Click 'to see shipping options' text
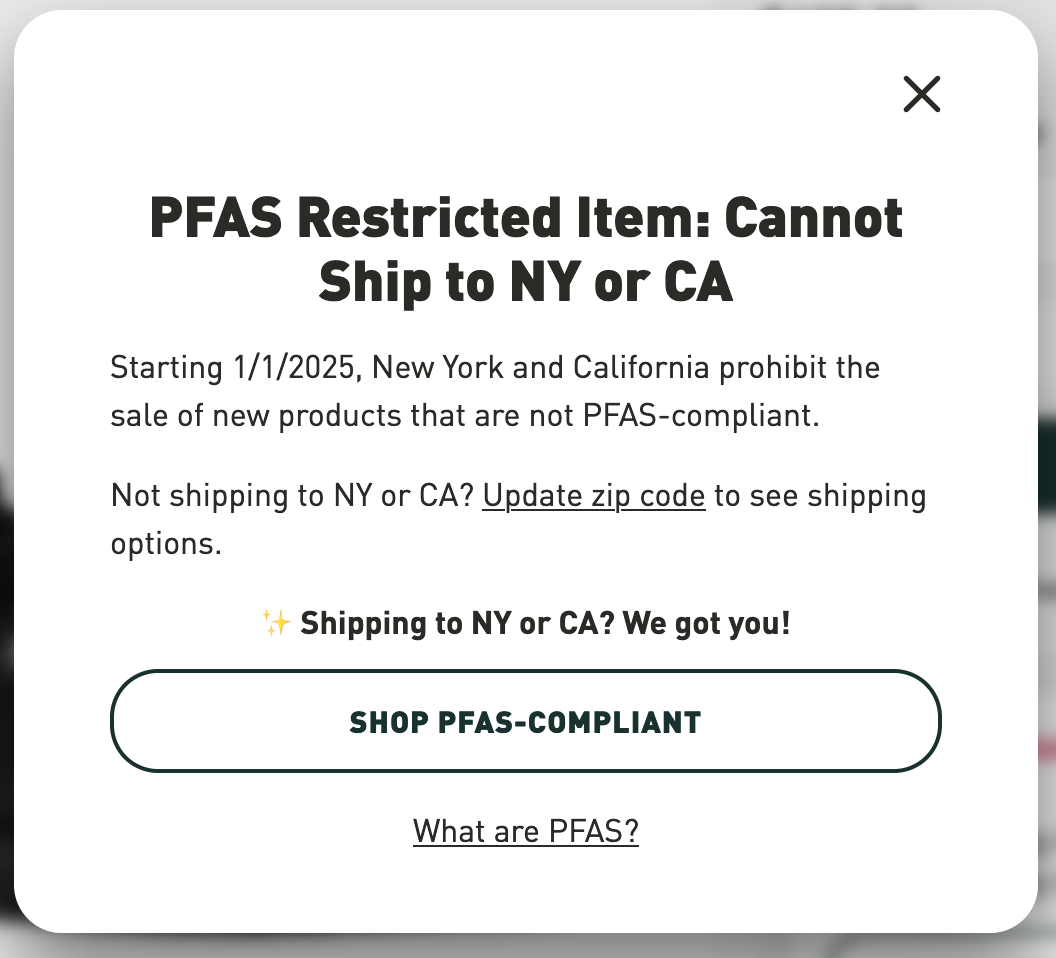 pyautogui.click(x=820, y=496)
